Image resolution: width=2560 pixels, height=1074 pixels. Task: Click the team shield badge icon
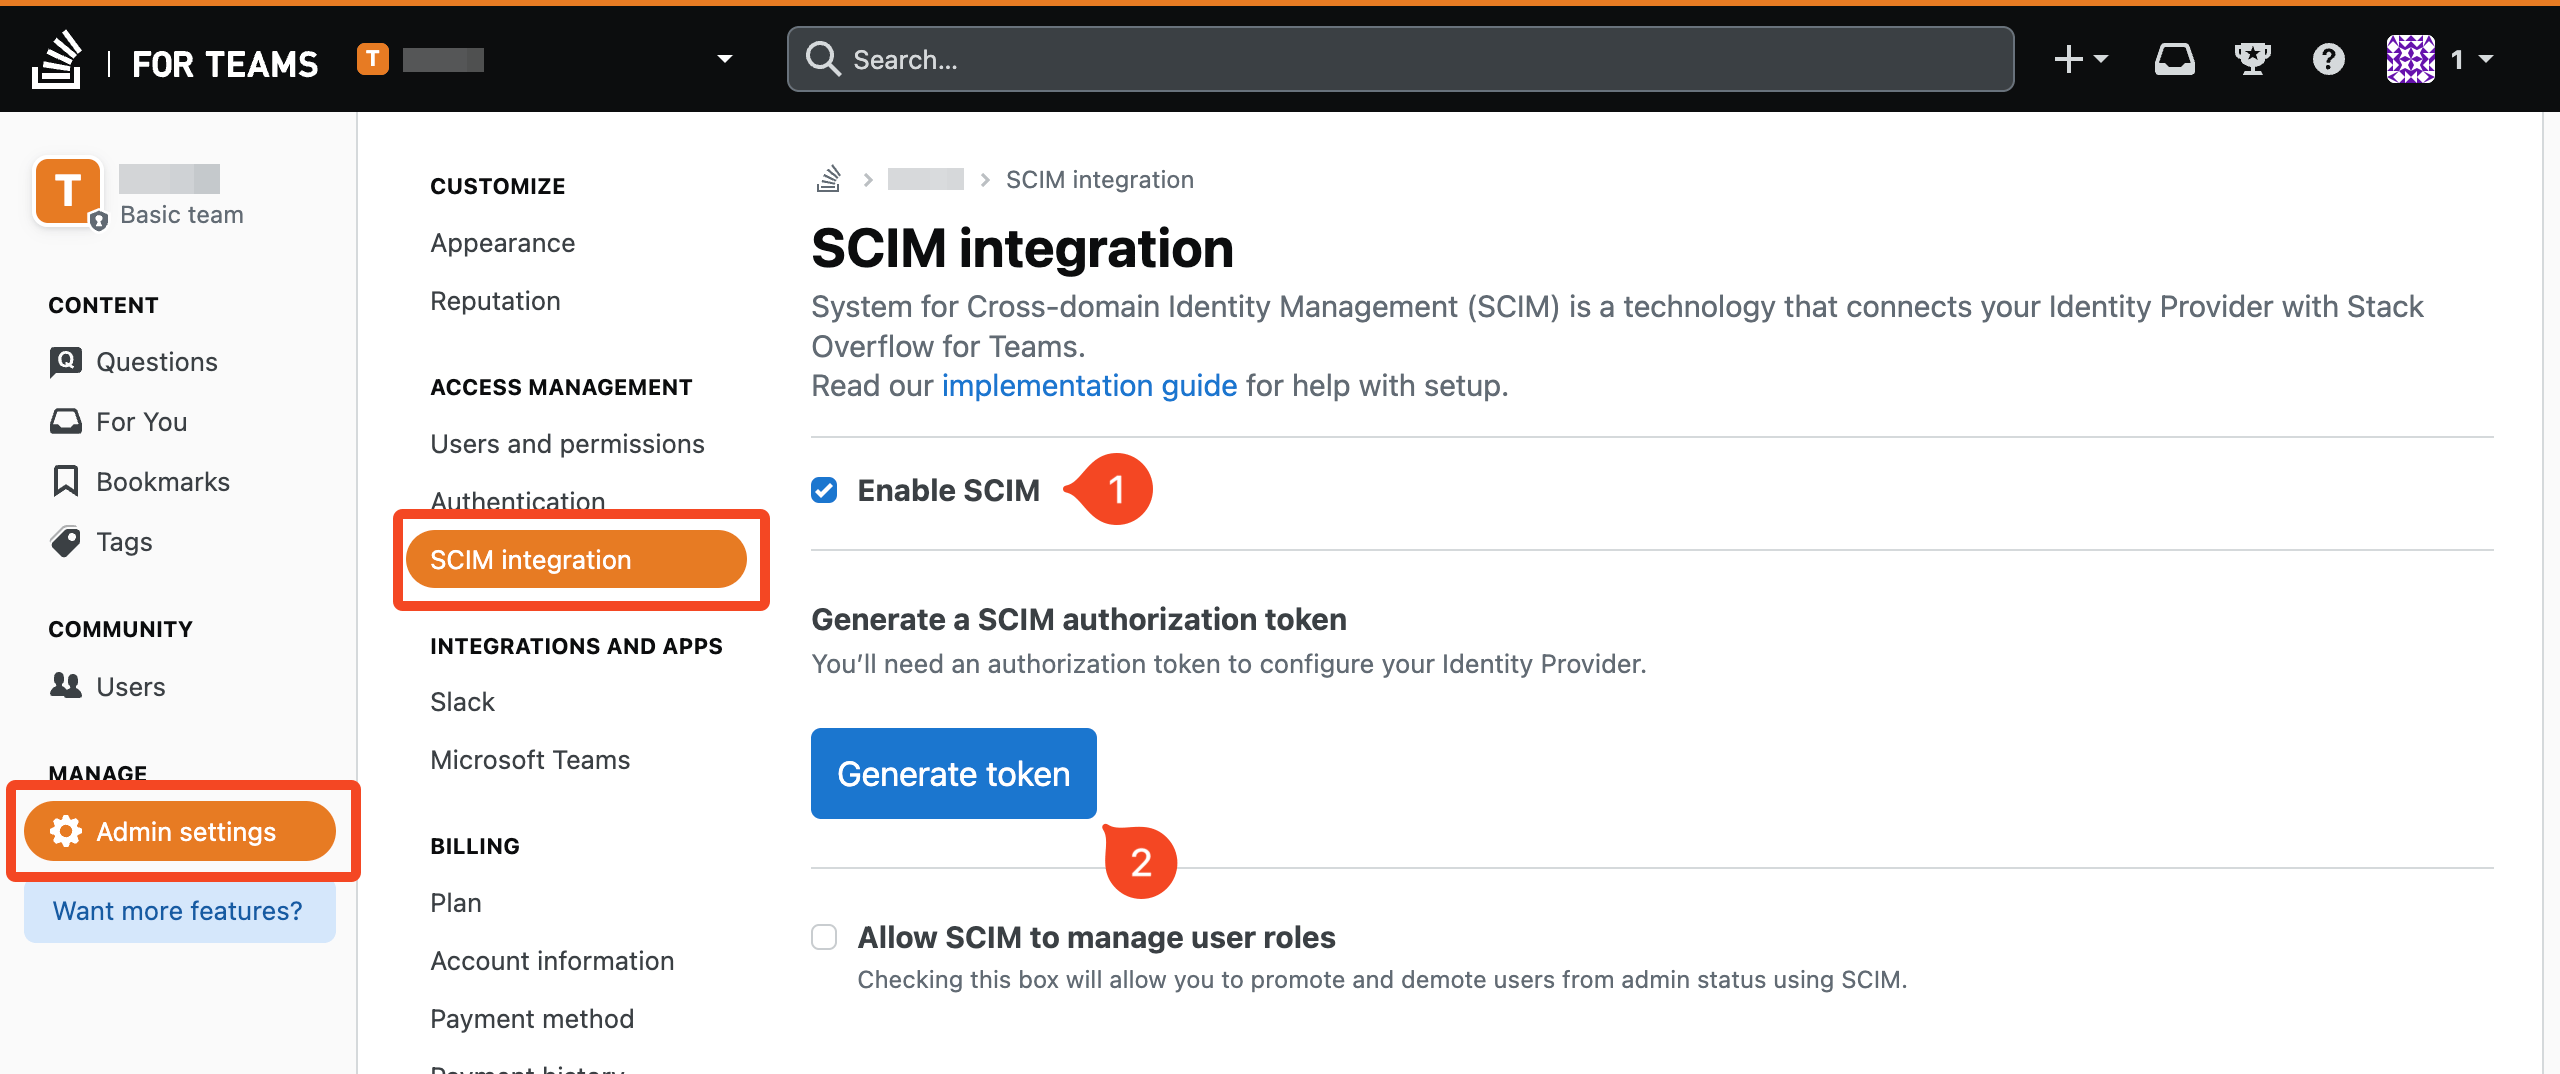(x=98, y=221)
